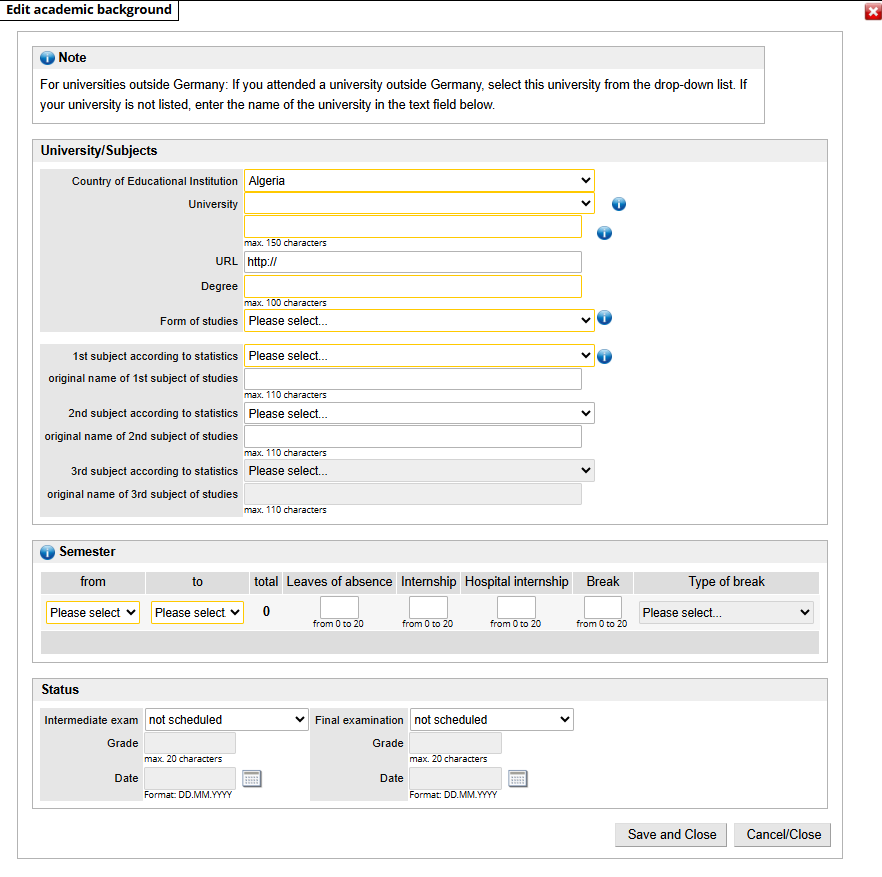Image resolution: width=882 pixels, height=877 pixels.
Task: Open 2nd subject according to statistics dropdown
Action: (x=419, y=413)
